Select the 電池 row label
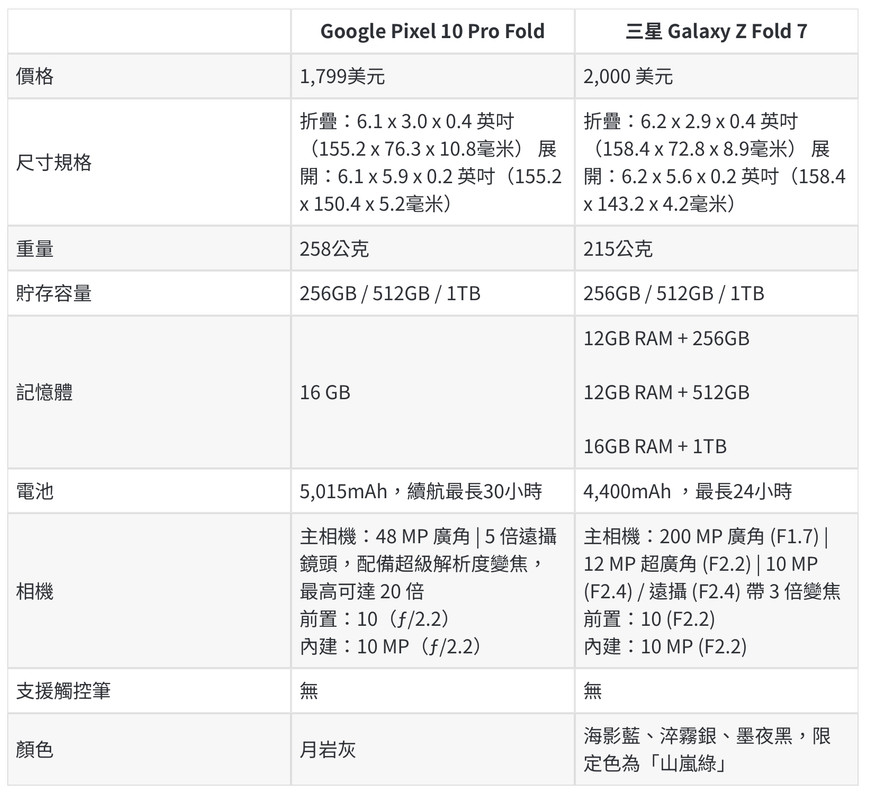Viewport: 869px width, 800px height. [34, 491]
